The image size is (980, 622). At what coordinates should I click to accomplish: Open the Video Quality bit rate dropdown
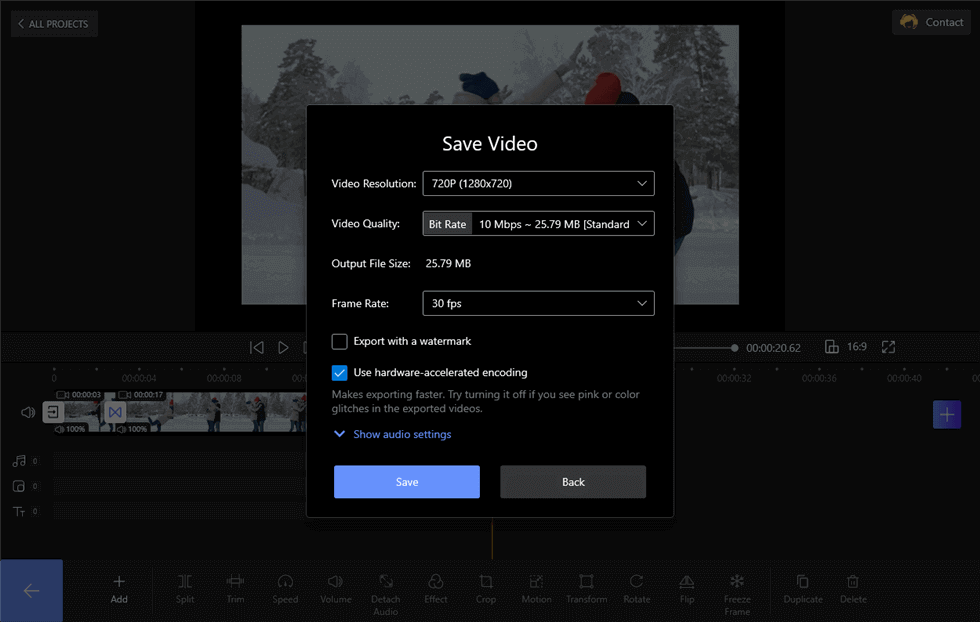pyautogui.click(x=538, y=224)
